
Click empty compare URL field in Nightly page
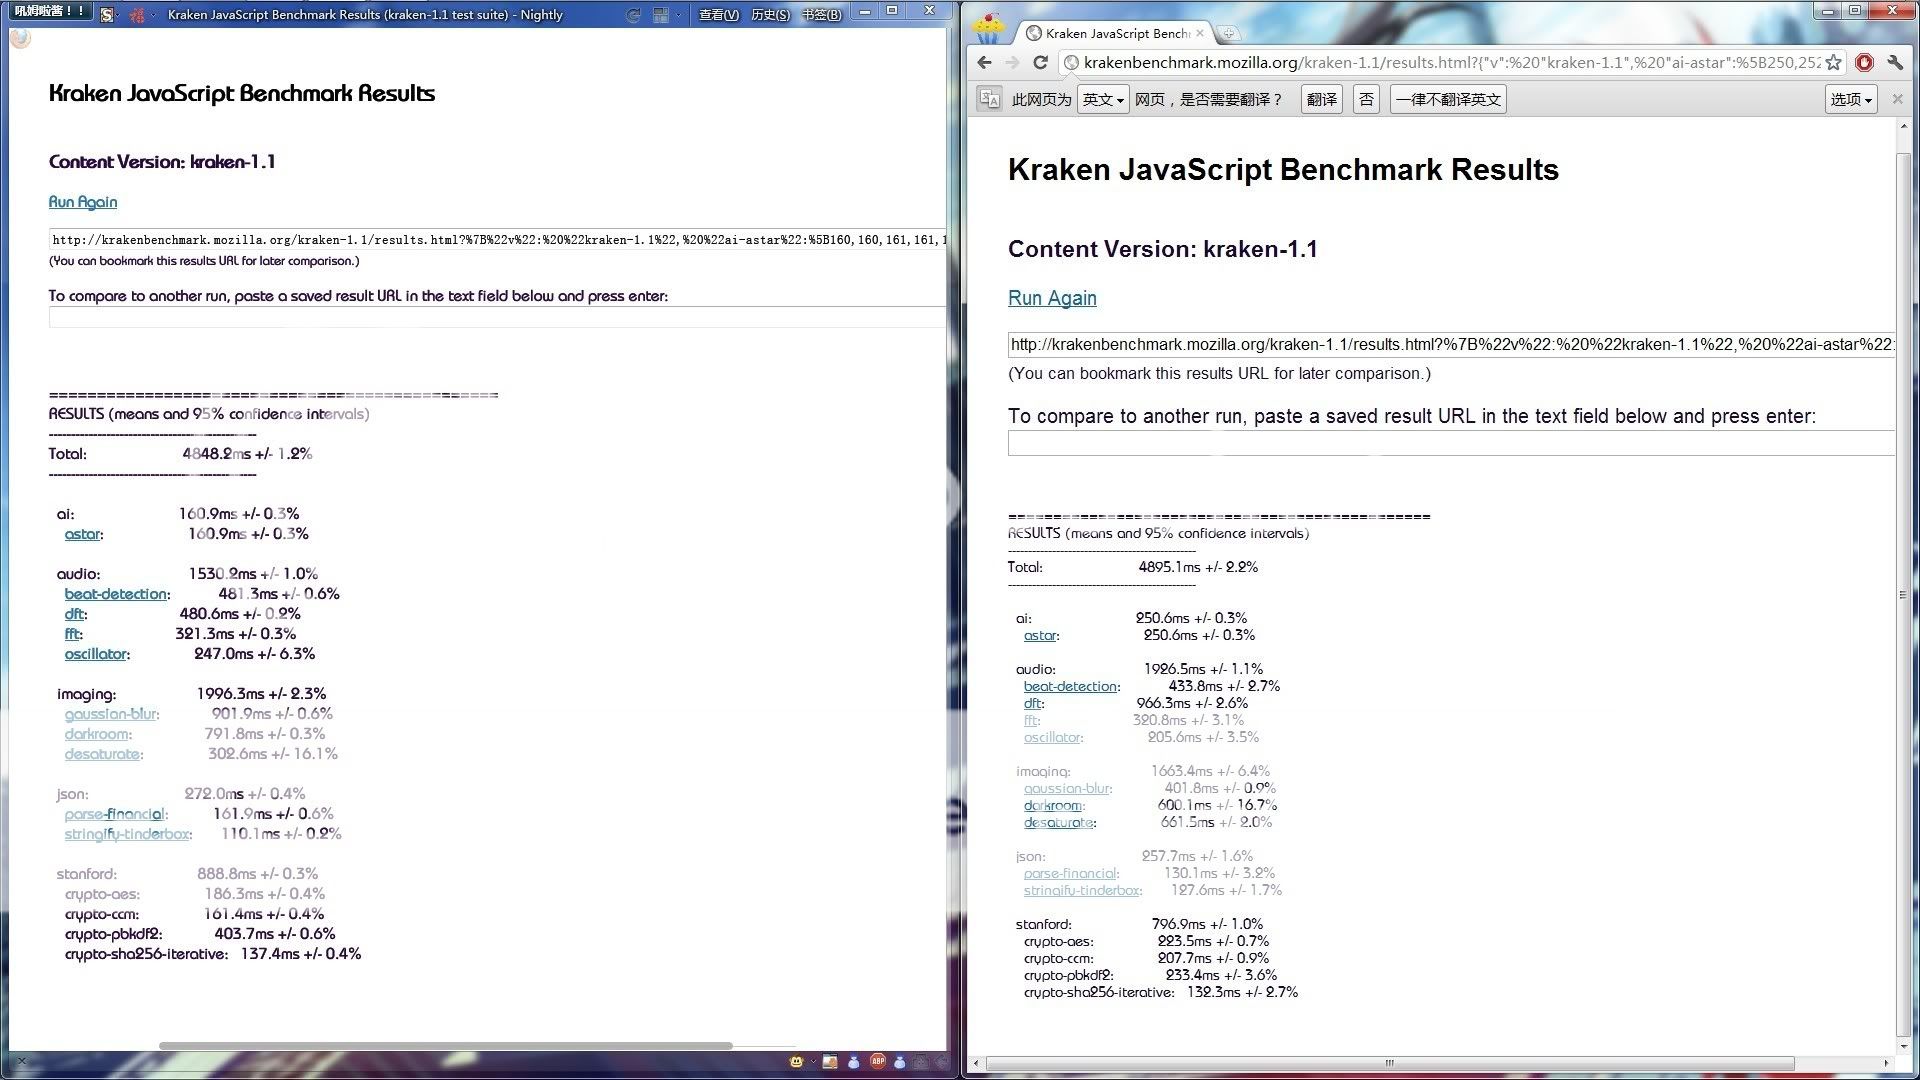(497, 317)
